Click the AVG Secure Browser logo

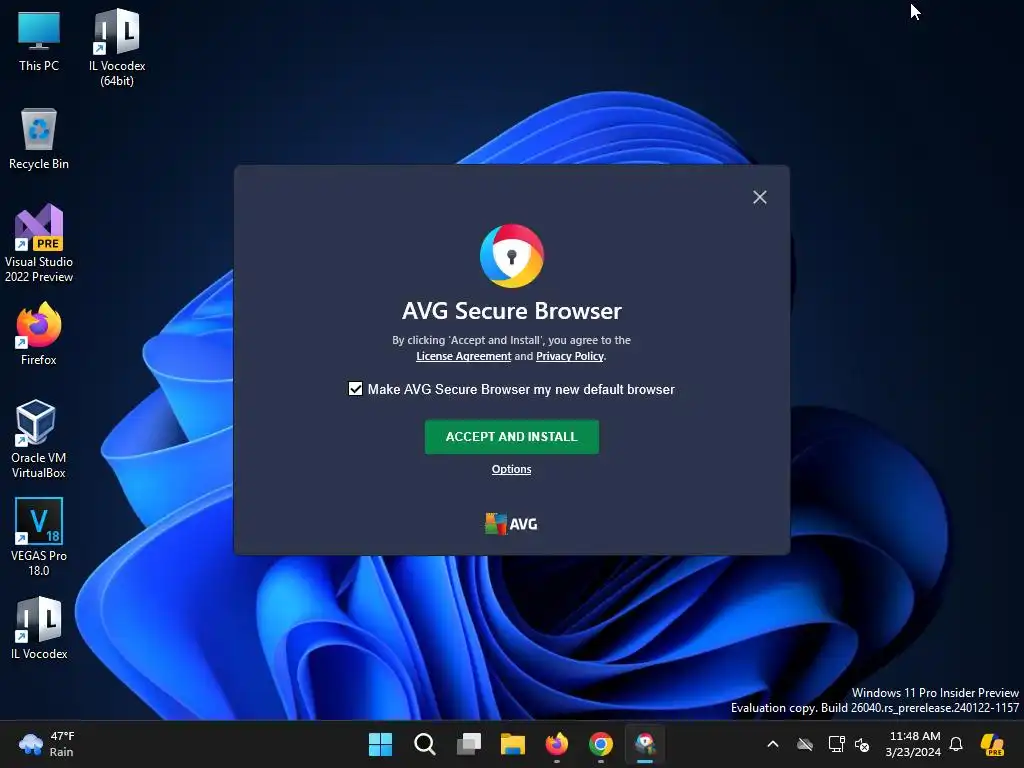(511, 256)
